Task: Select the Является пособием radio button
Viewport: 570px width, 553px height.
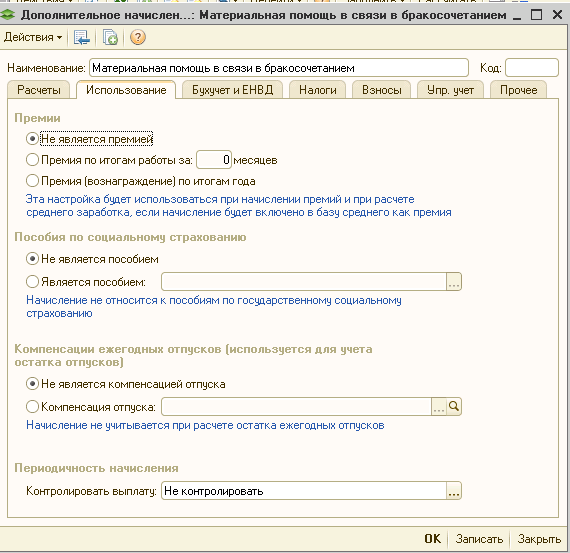Action: (32, 281)
